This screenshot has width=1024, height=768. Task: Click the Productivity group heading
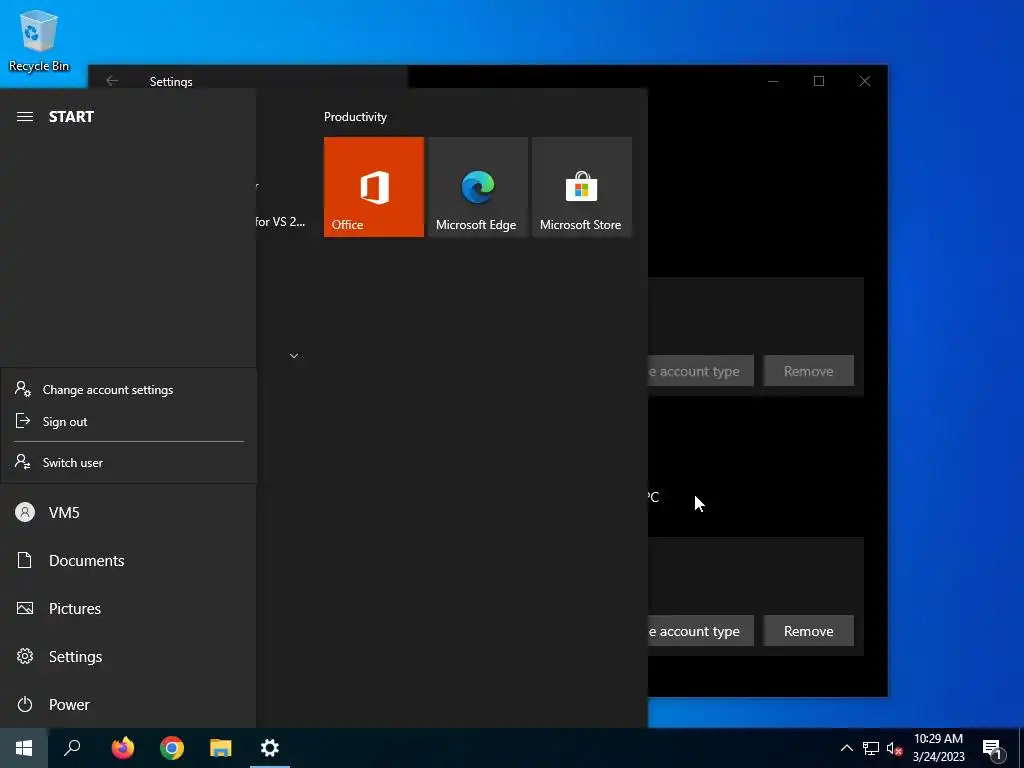point(355,117)
